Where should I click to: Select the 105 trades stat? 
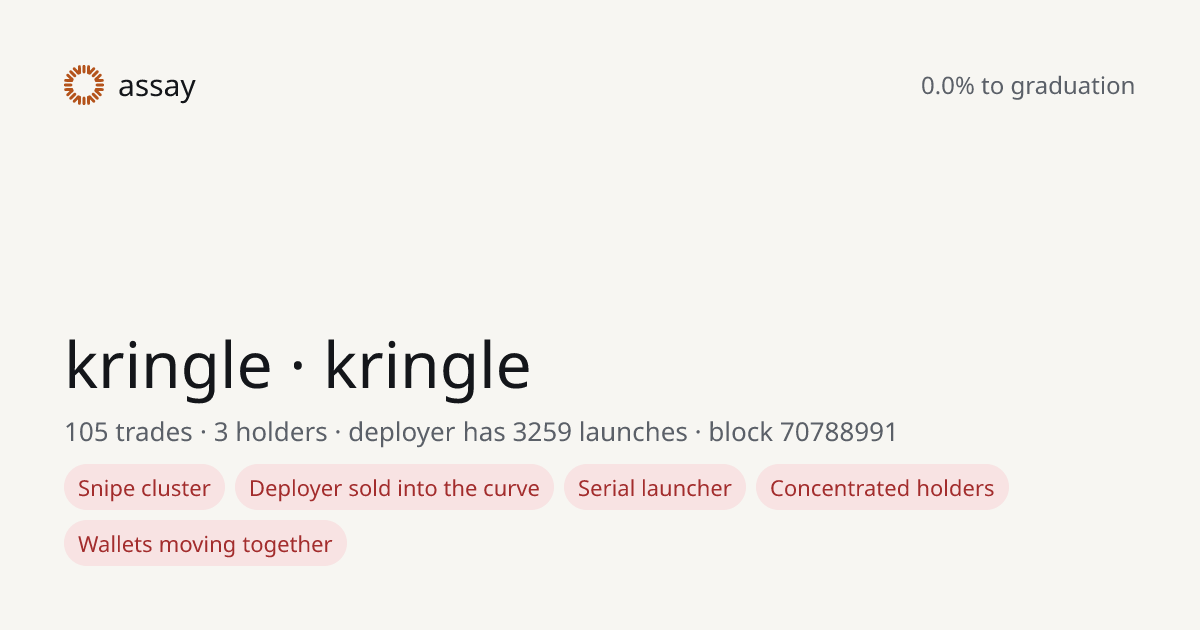click(x=128, y=432)
